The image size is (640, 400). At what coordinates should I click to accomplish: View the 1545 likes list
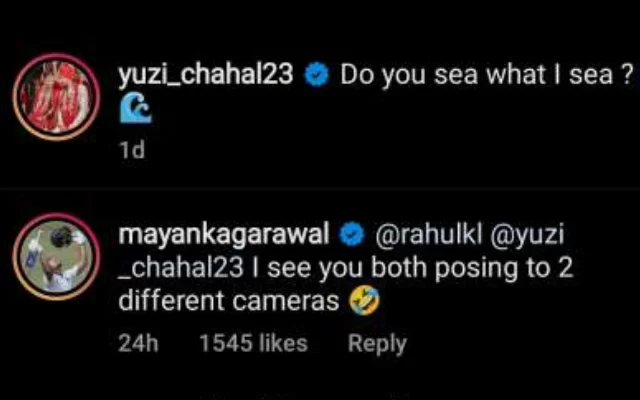(x=253, y=343)
